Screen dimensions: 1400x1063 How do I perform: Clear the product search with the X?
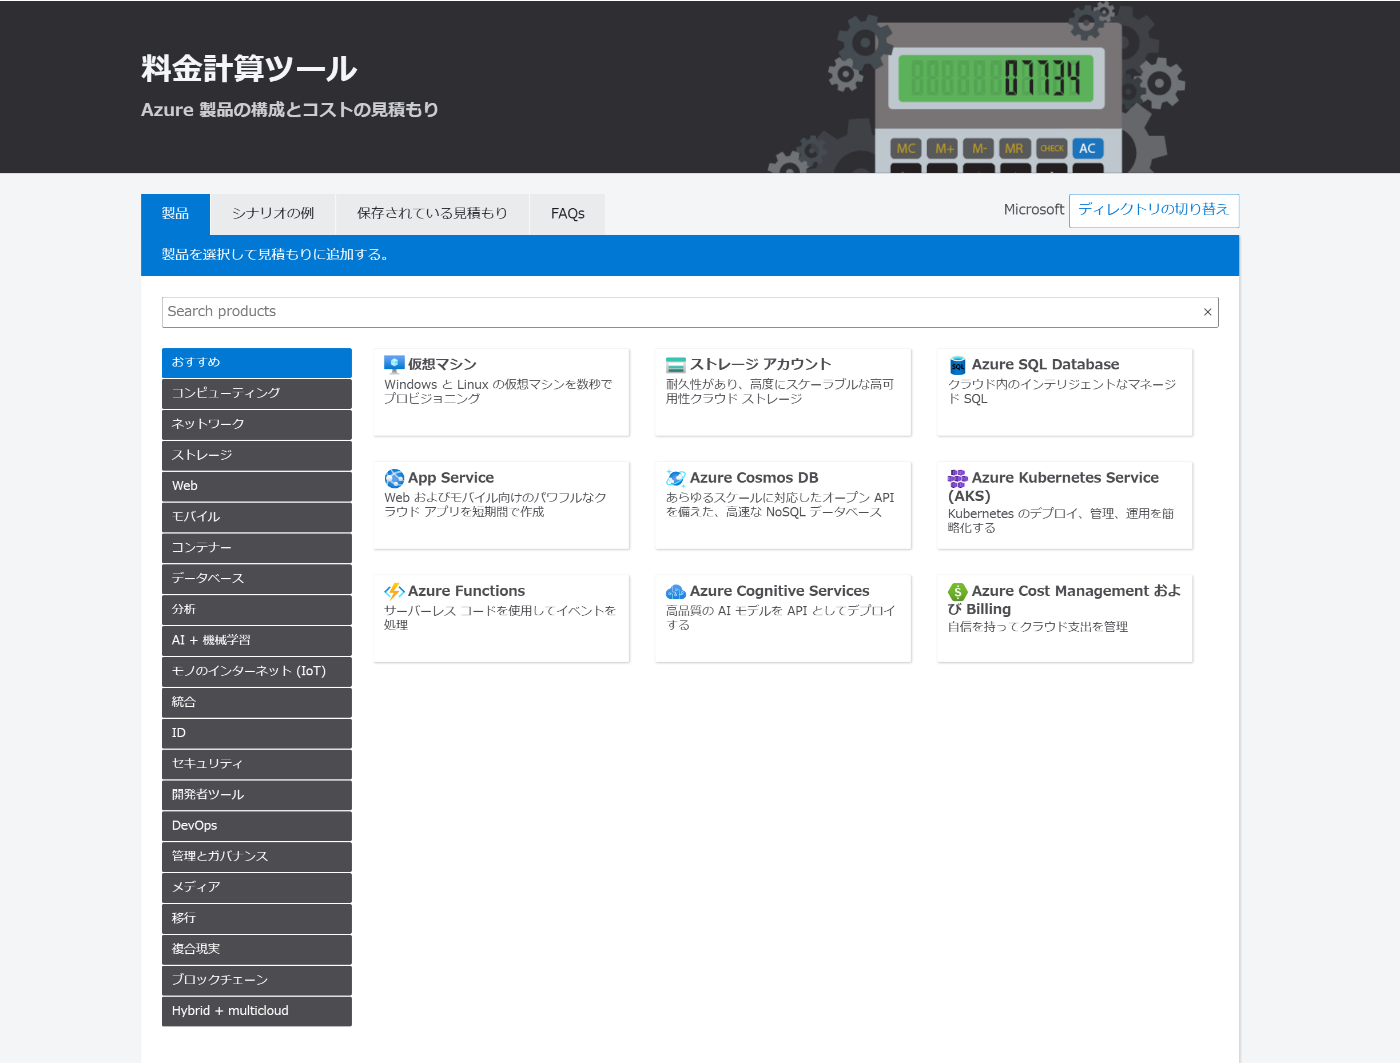(x=1207, y=312)
